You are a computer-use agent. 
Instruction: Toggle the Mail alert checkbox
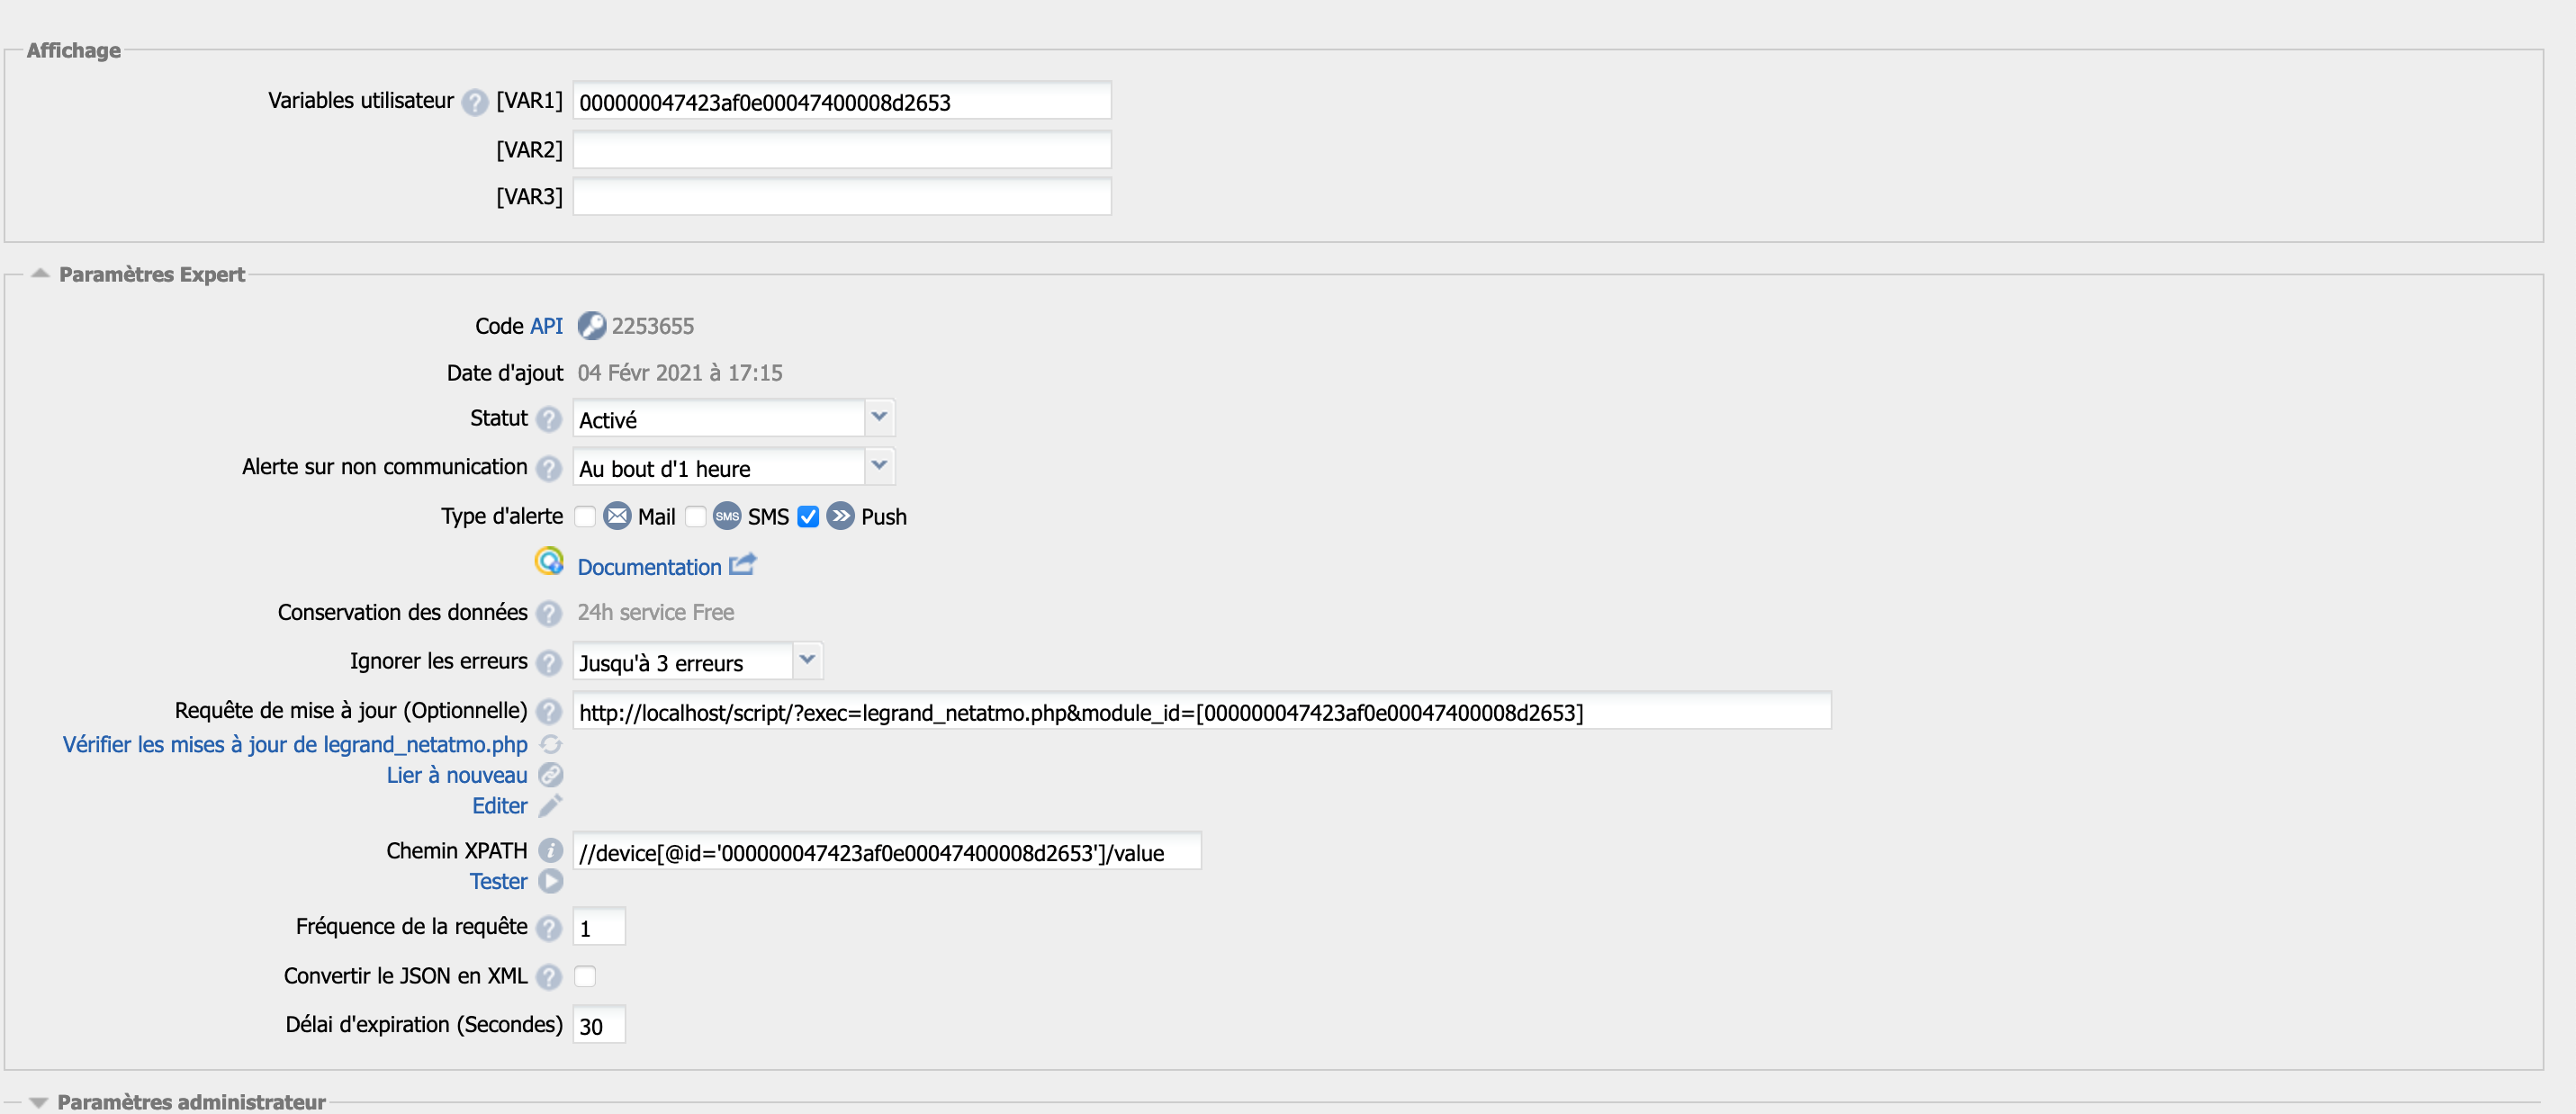click(585, 516)
